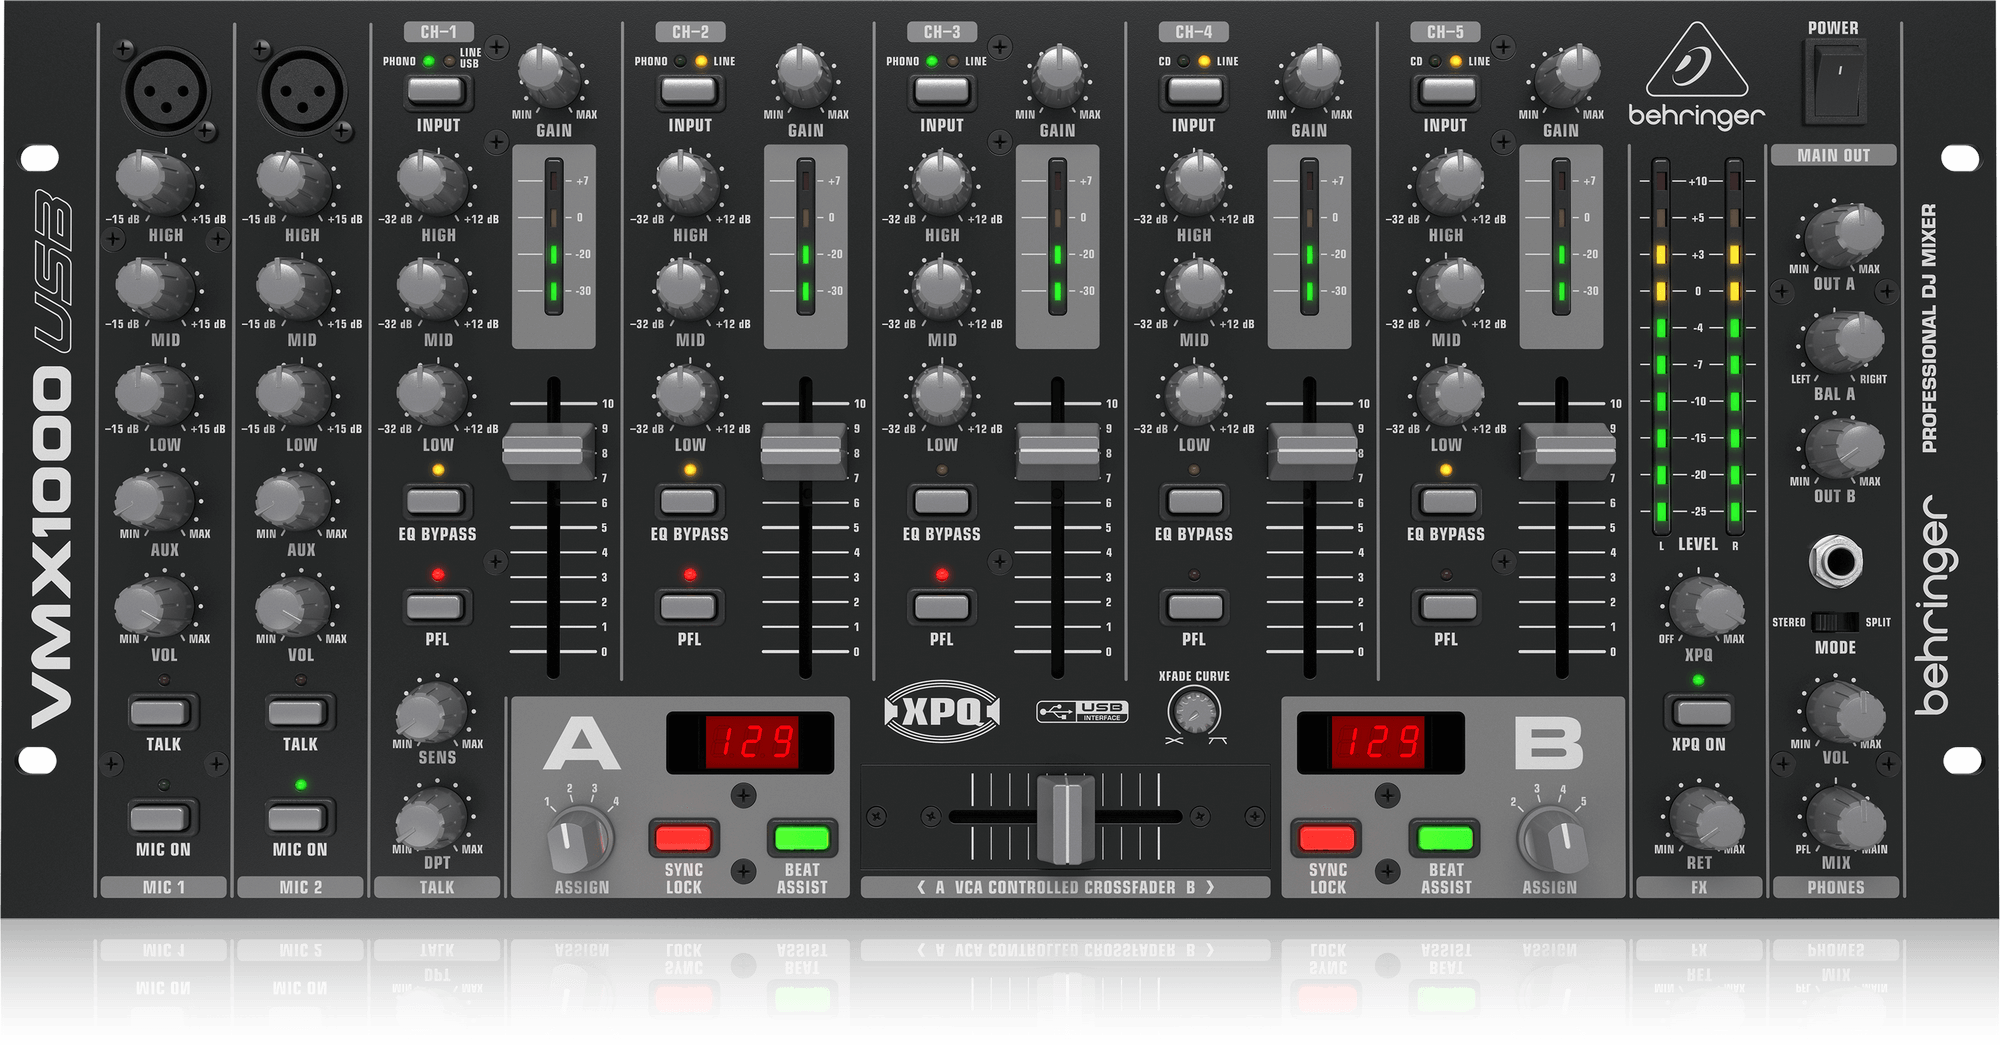Click the CH-2 HIGH knob
This screenshot has height=1045, width=2000.
pos(688,185)
